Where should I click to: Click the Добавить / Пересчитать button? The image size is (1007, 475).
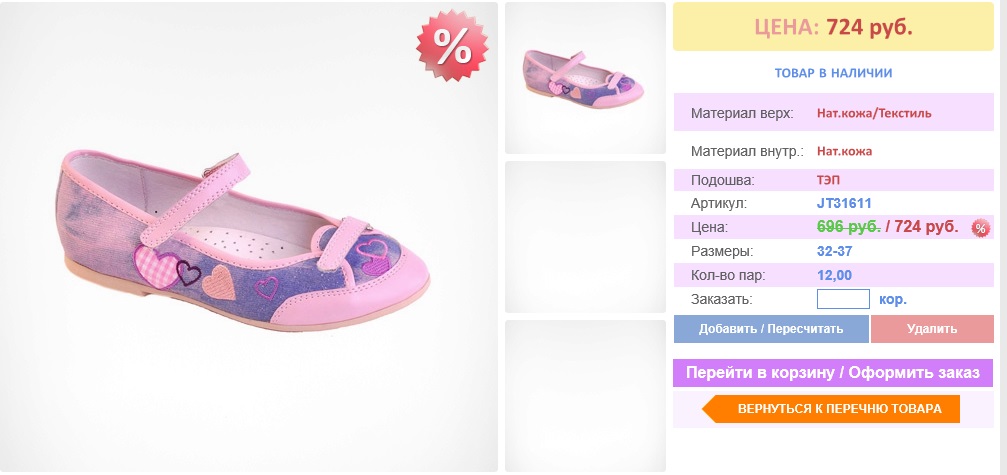pyautogui.click(x=771, y=329)
